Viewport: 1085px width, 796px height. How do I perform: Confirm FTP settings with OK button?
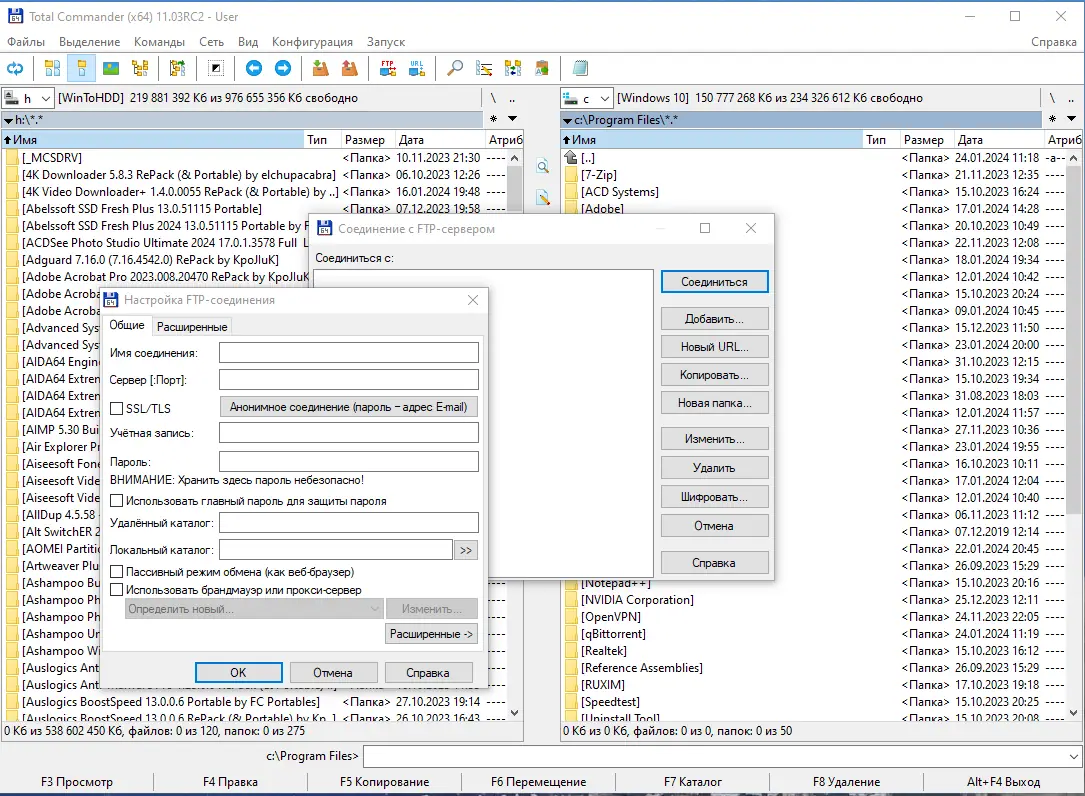point(238,673)
